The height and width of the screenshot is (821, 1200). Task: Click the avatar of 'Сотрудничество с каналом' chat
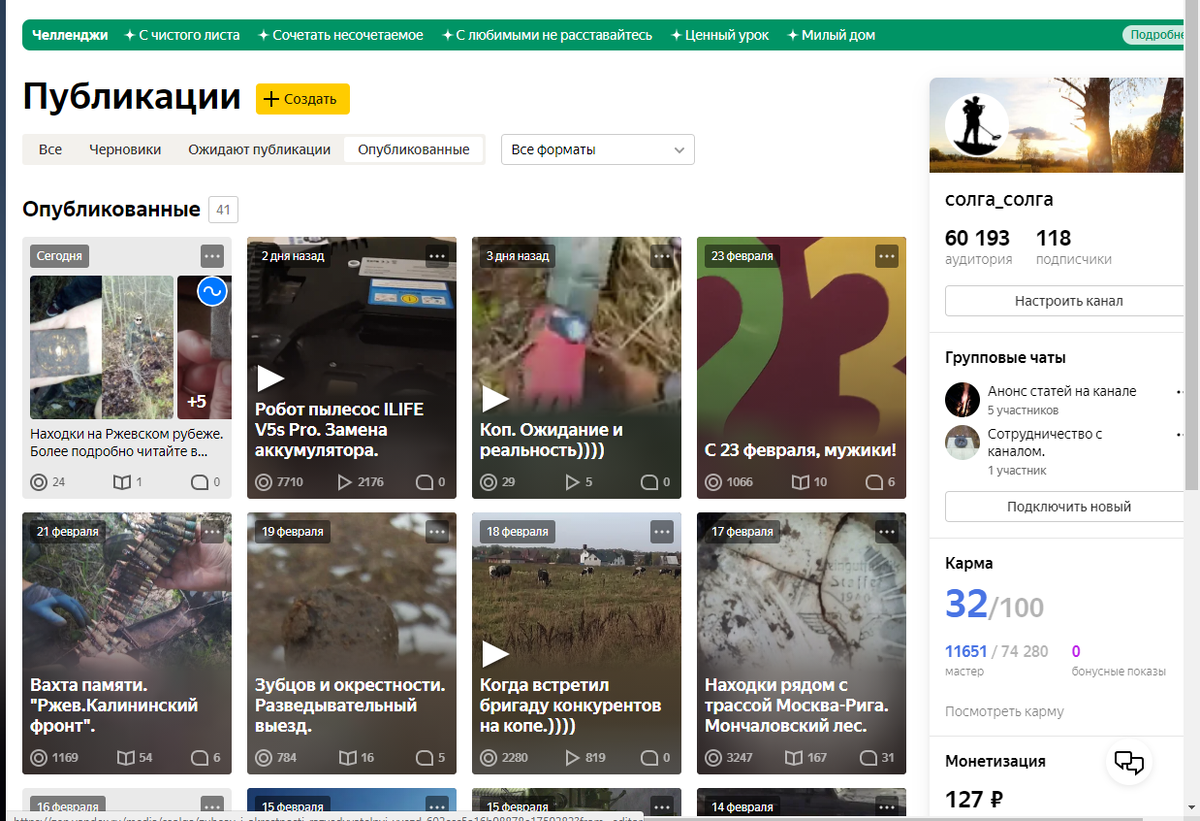pyautogui.click(x=962, y=442)
